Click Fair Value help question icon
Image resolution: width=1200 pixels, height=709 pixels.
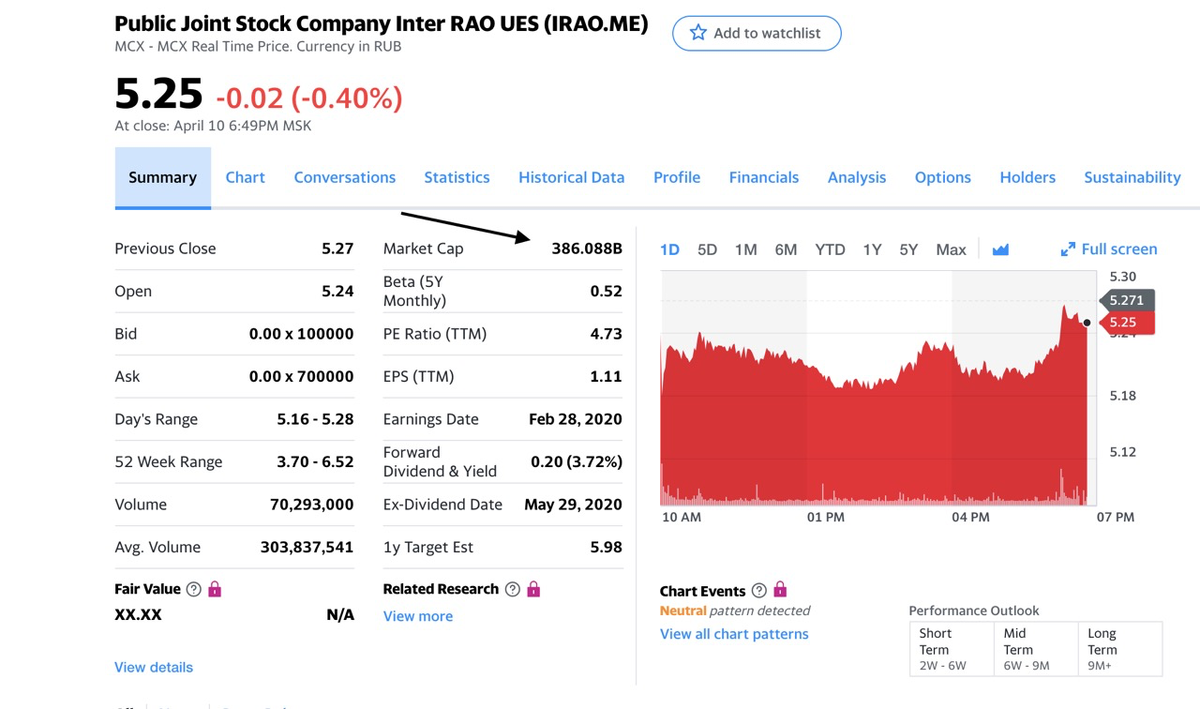194,589
